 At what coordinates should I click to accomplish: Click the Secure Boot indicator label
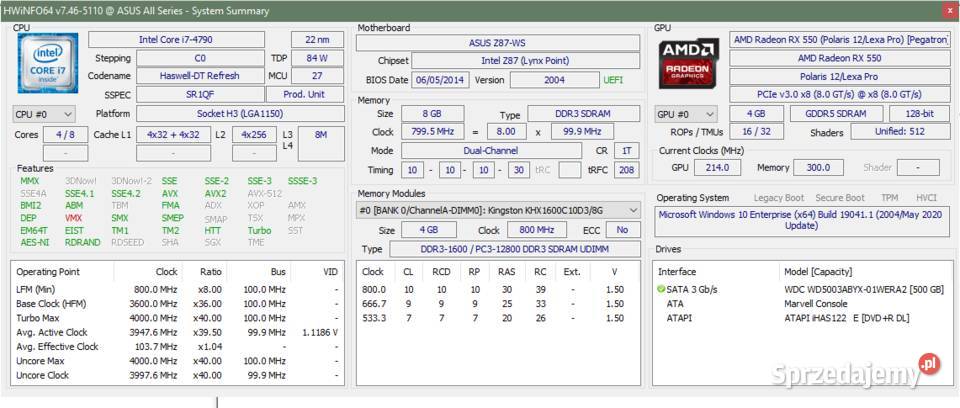click(x=840, y=198)
